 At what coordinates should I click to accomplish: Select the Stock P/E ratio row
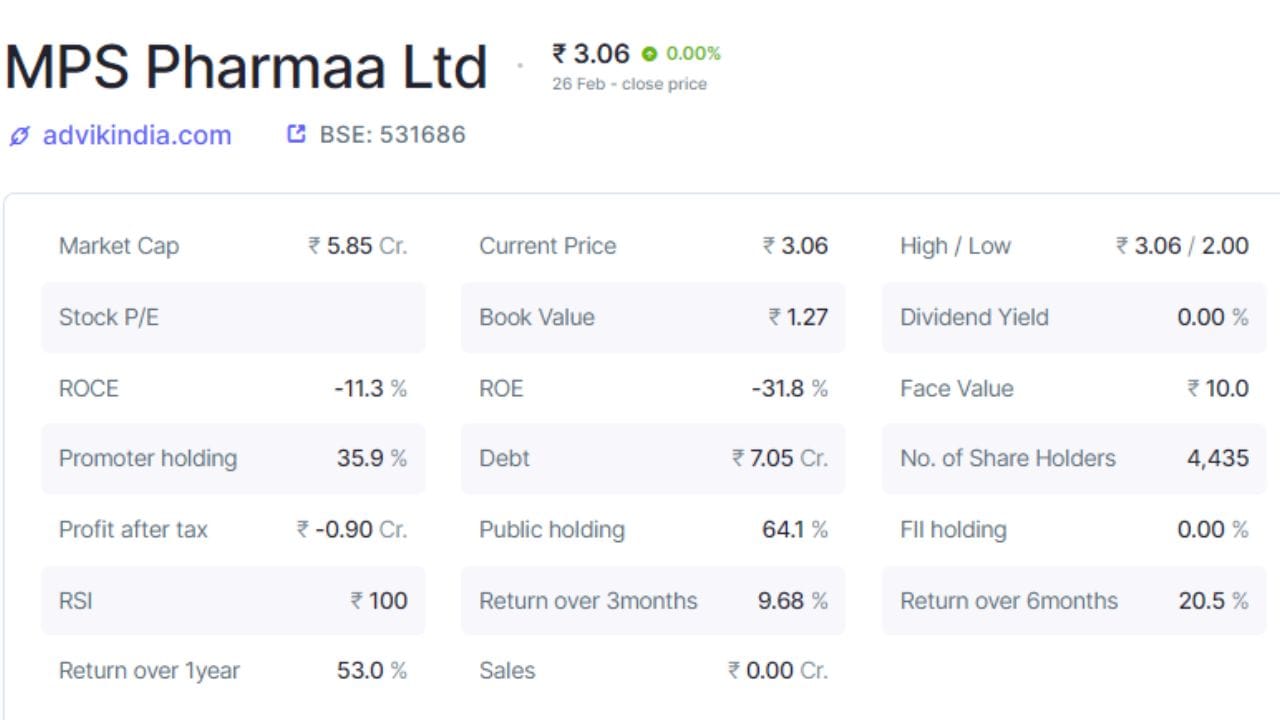coord(232,317)
